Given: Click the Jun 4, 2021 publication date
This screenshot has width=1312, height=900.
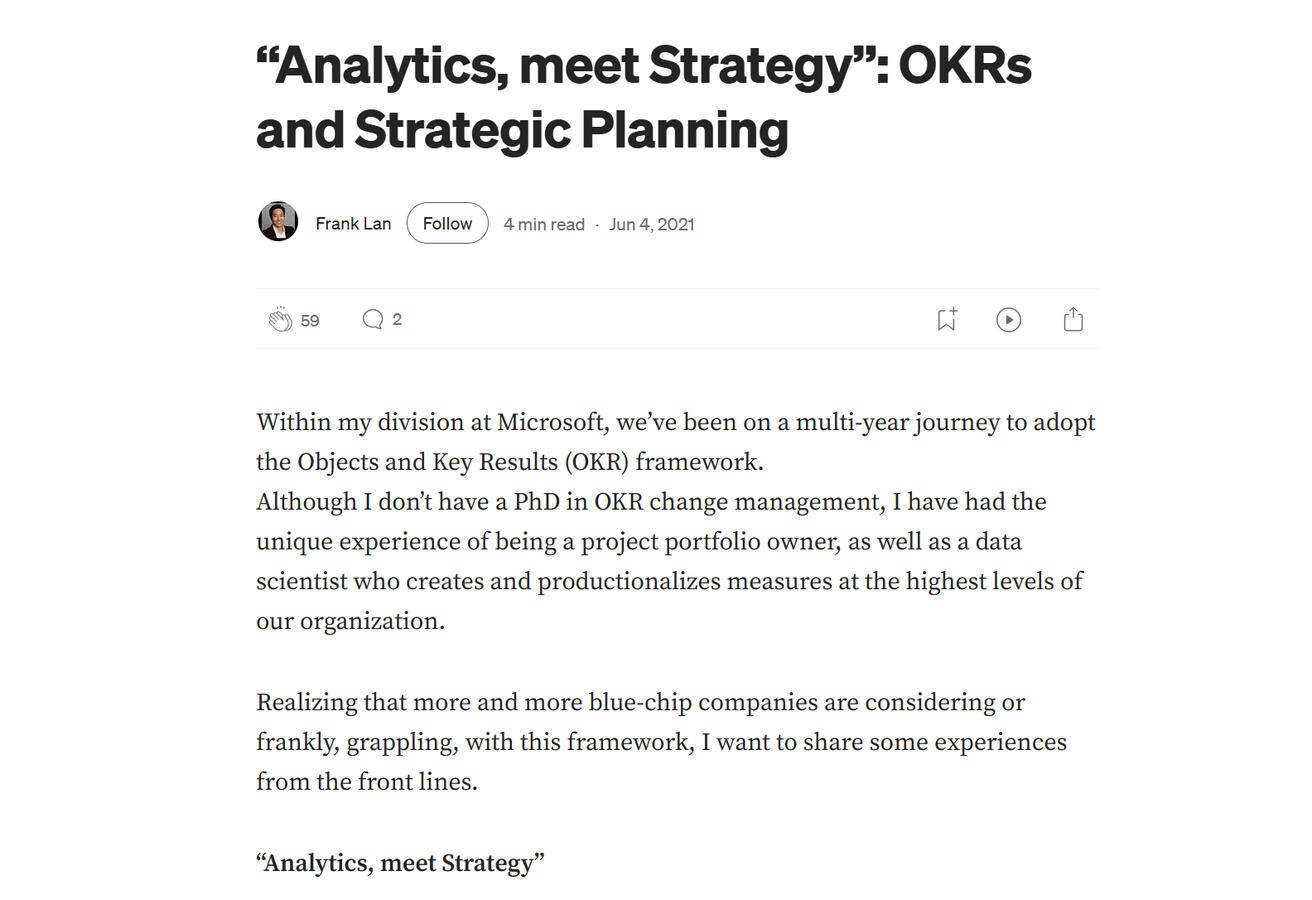Looking at the screenshot, I should pos(650,224).
